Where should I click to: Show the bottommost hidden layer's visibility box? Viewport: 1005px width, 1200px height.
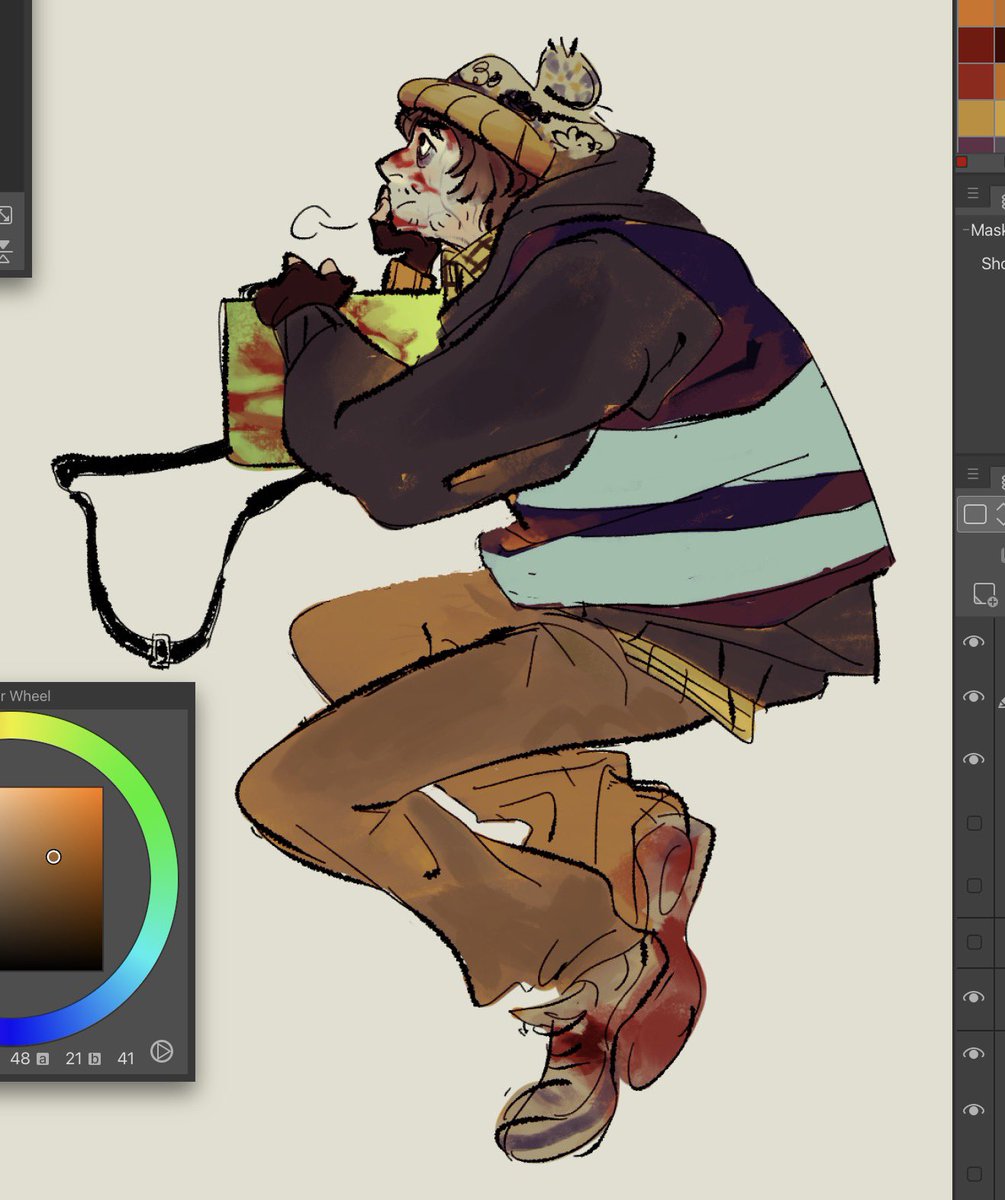click(974, 1174)
